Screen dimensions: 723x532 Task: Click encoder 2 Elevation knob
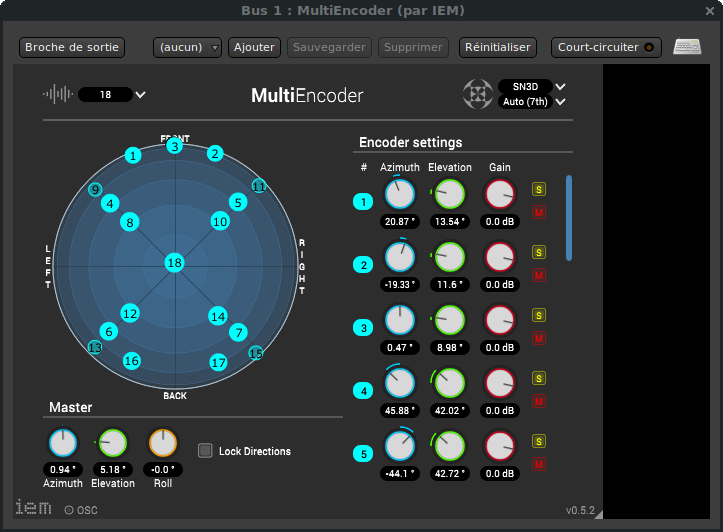coord(450,257)
